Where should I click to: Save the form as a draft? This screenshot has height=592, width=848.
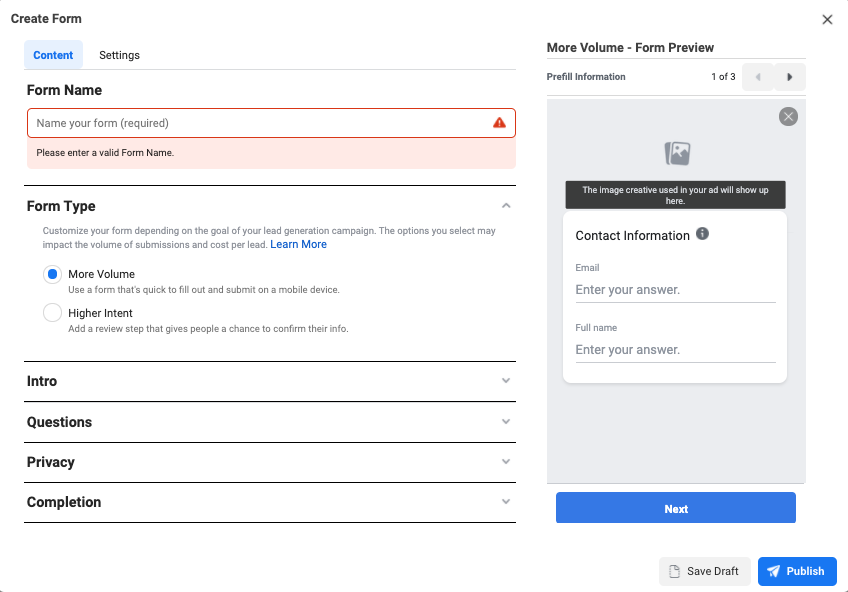coord(704,571)
